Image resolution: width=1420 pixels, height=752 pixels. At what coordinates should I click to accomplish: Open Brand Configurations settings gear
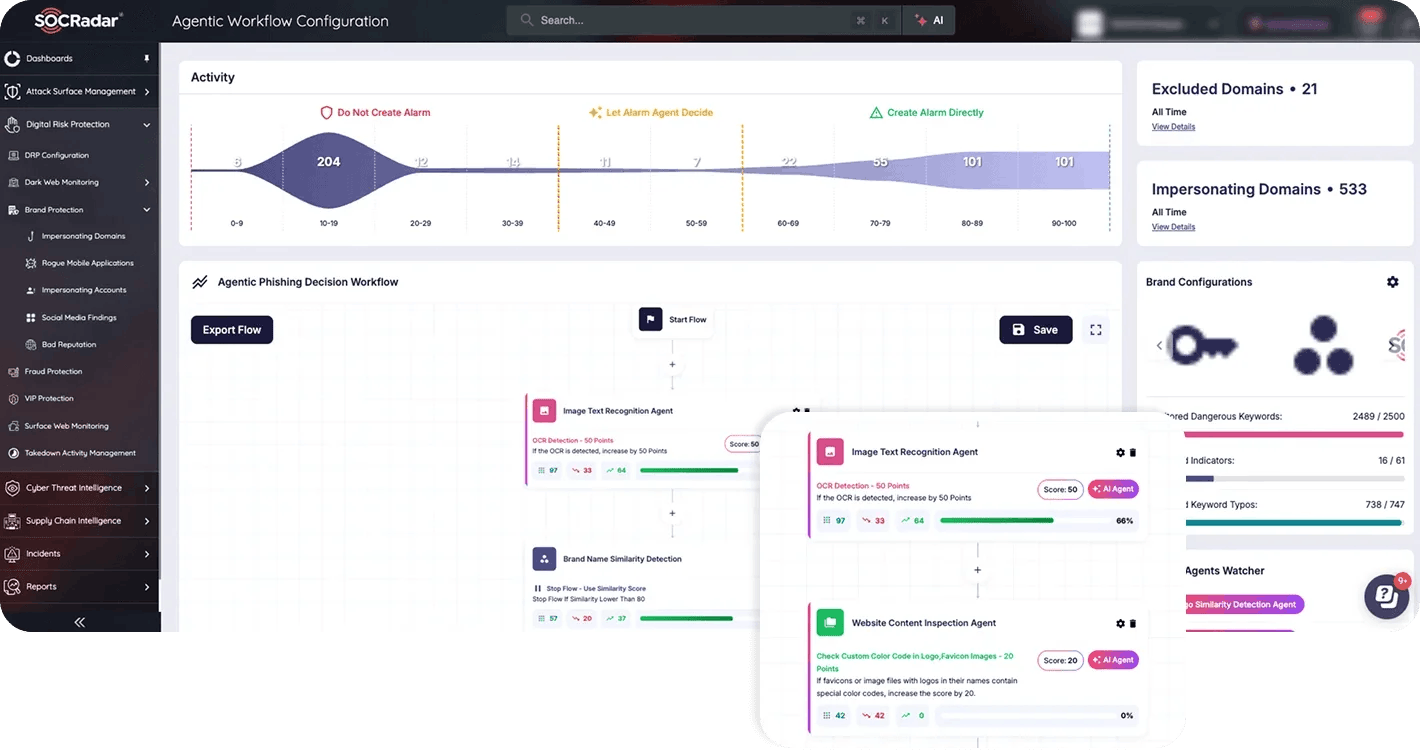(1393, 282)
